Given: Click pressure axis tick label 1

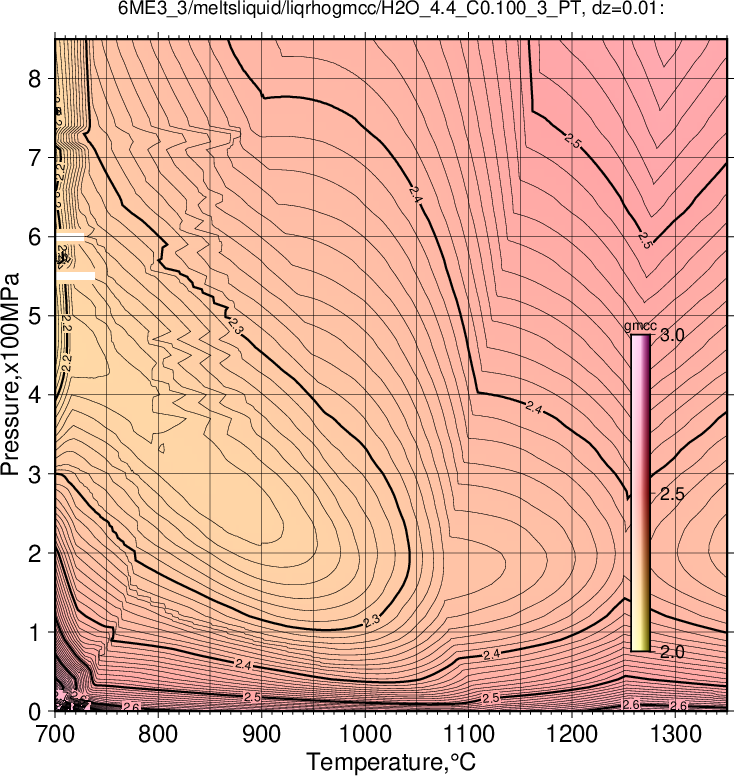Looking at the screenshot, I should pos(35,632).
